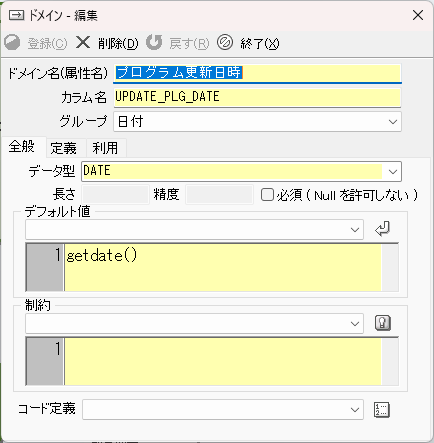Click the 長さ input field

(x=115, y=195)
